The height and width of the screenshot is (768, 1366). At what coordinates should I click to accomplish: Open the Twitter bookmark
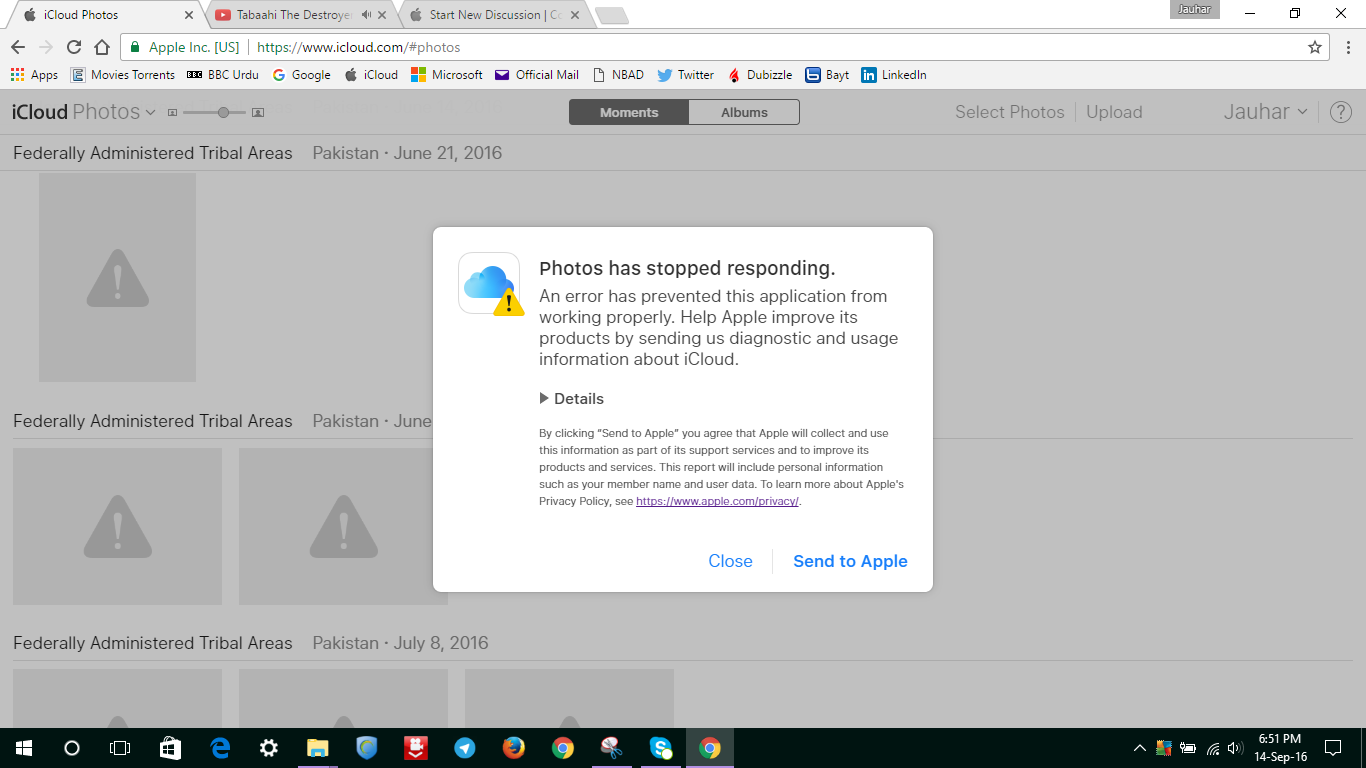click(x=685, y=75)
